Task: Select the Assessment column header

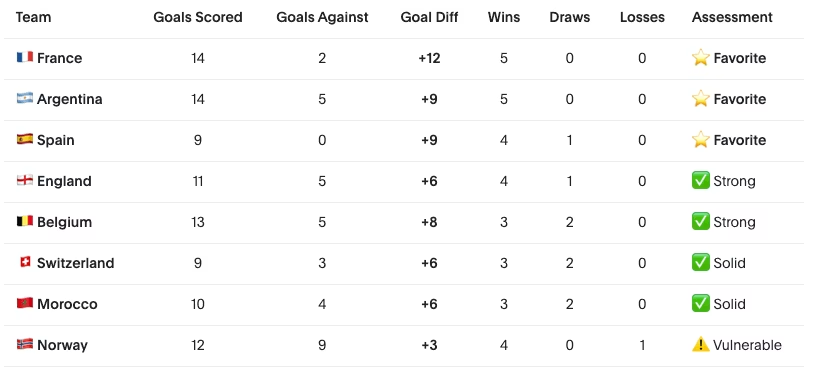Action: 732,17
